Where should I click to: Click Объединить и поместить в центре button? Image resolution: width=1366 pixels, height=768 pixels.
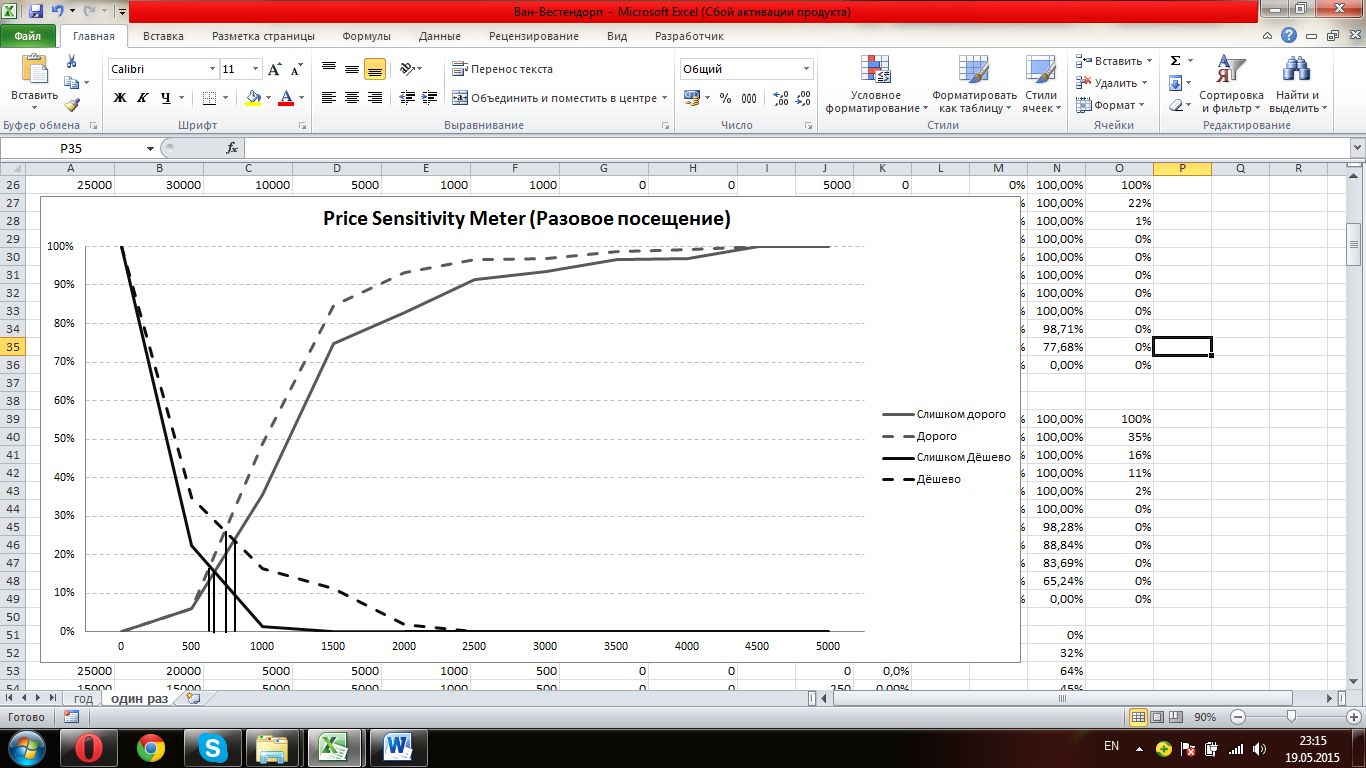[x=555, y=98]
